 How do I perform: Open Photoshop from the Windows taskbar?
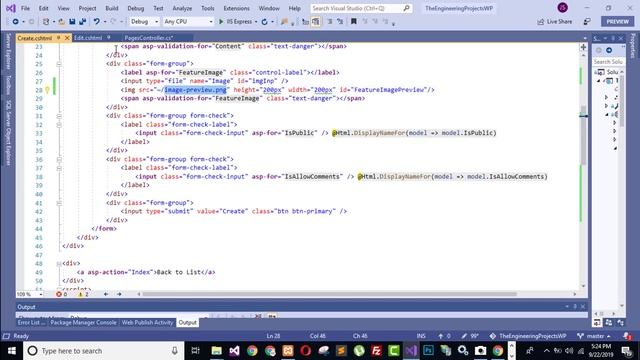(428, 351)
